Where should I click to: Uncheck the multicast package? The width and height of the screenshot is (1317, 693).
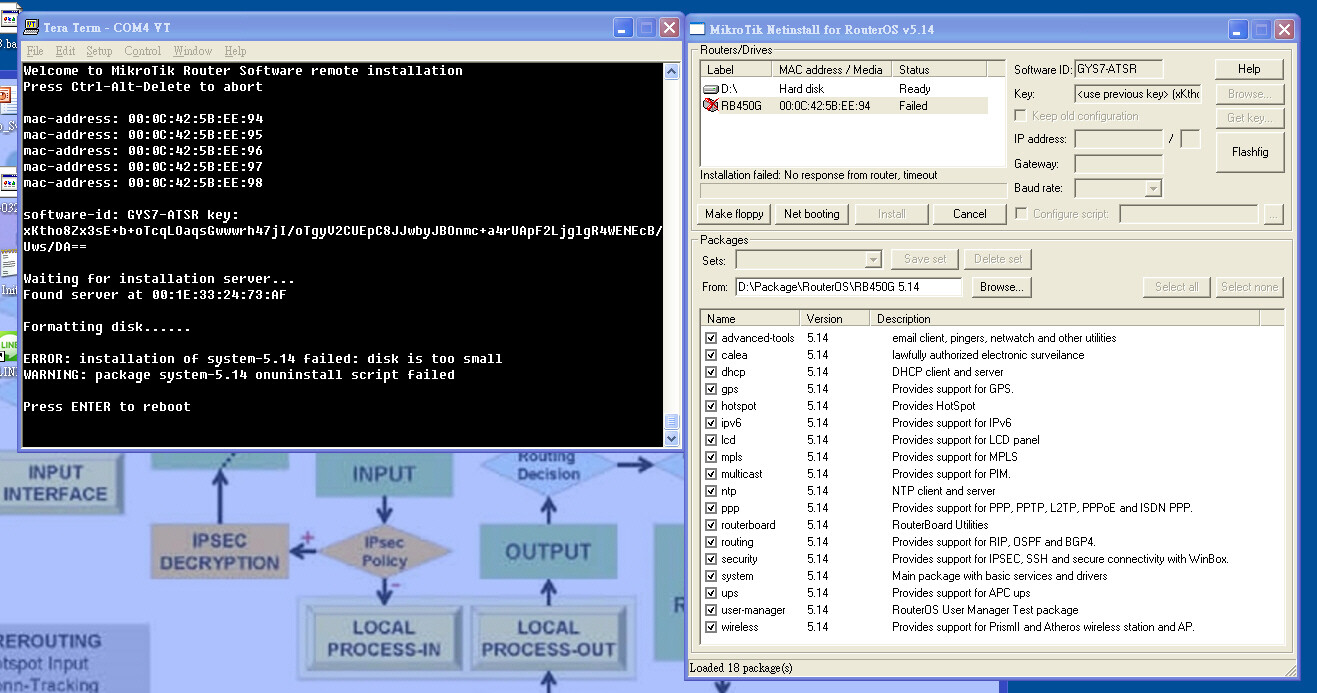click(x=711, y=474)
